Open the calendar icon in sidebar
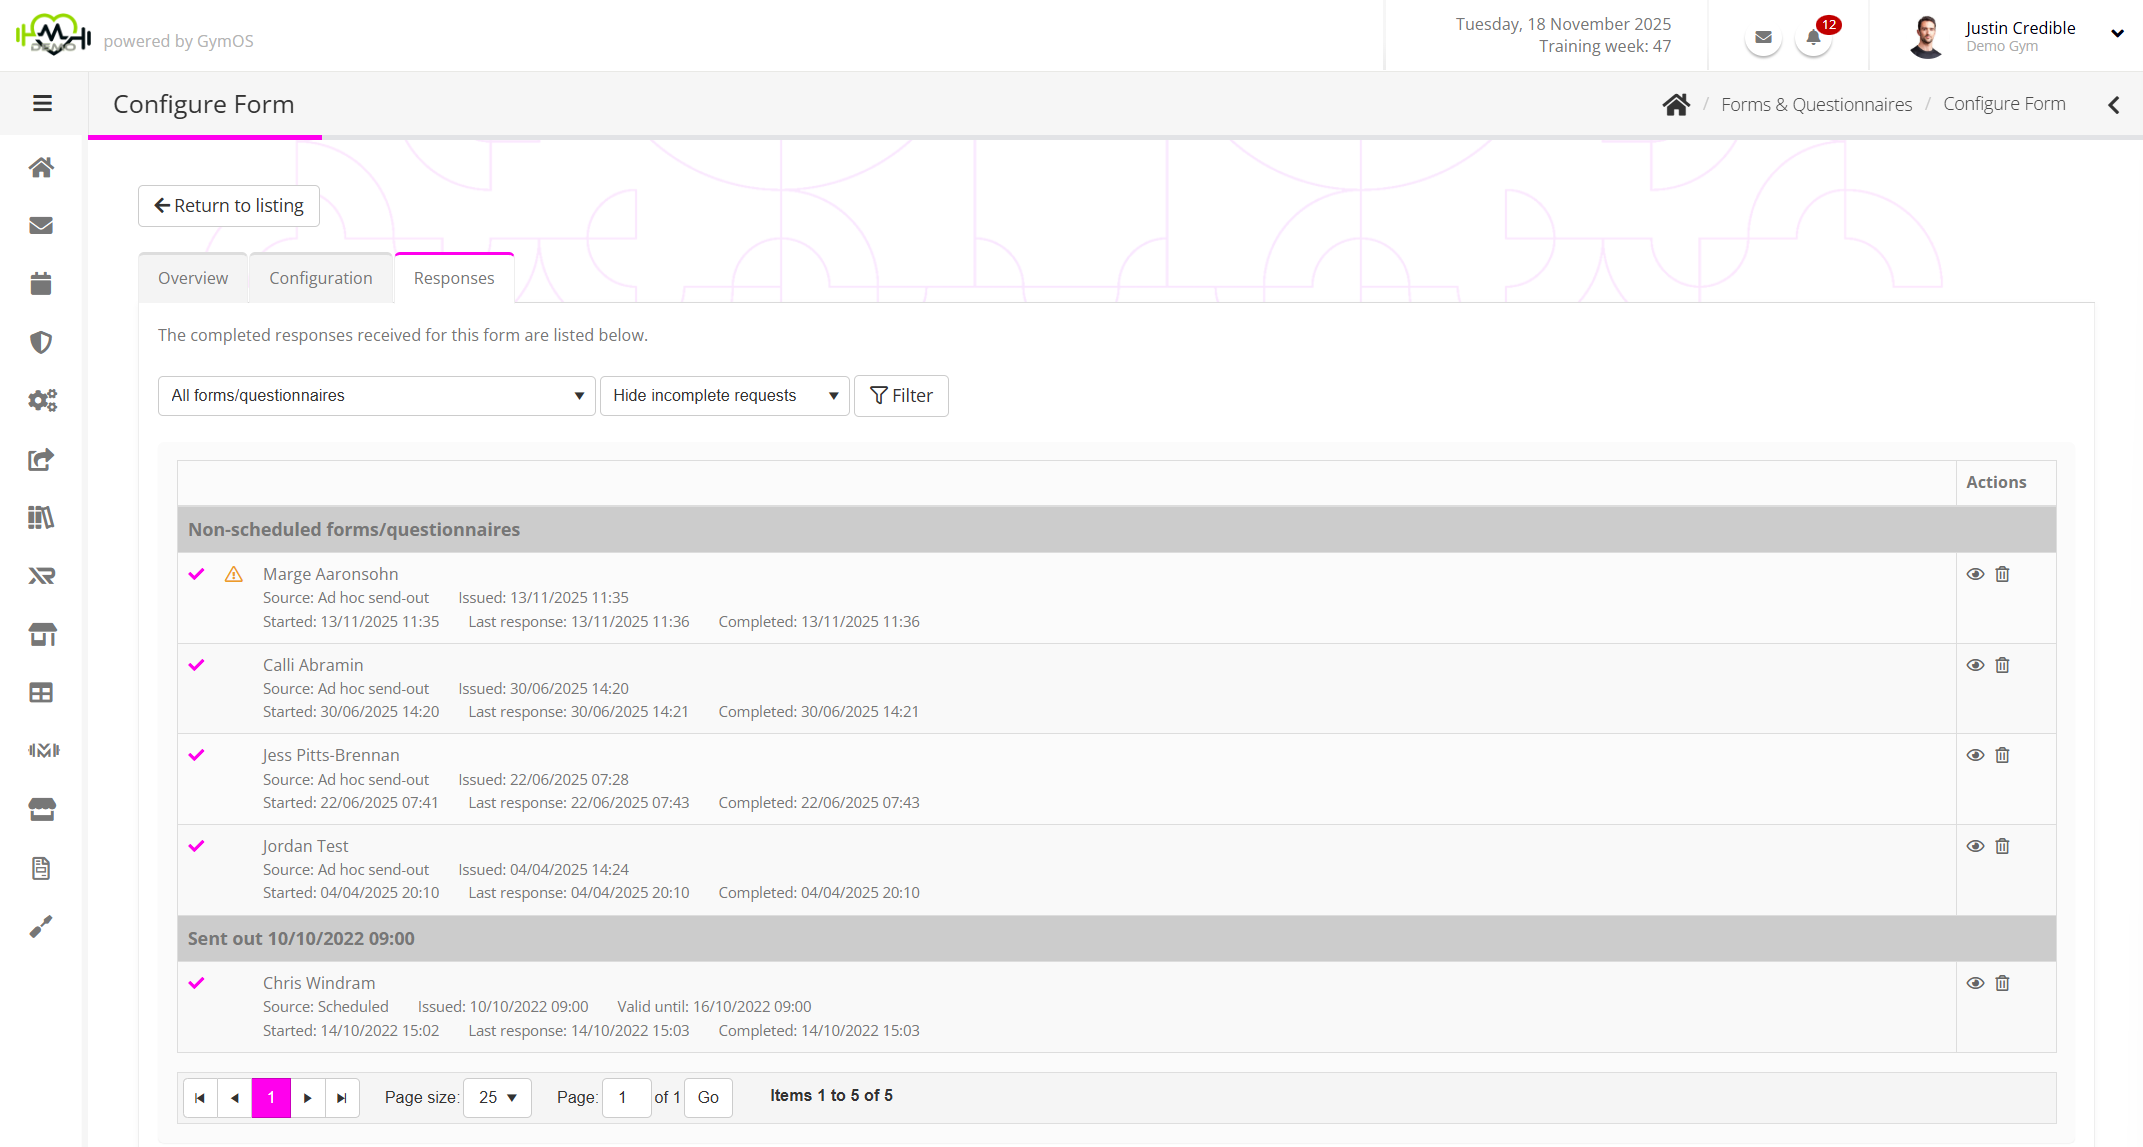 click(41, 284)
